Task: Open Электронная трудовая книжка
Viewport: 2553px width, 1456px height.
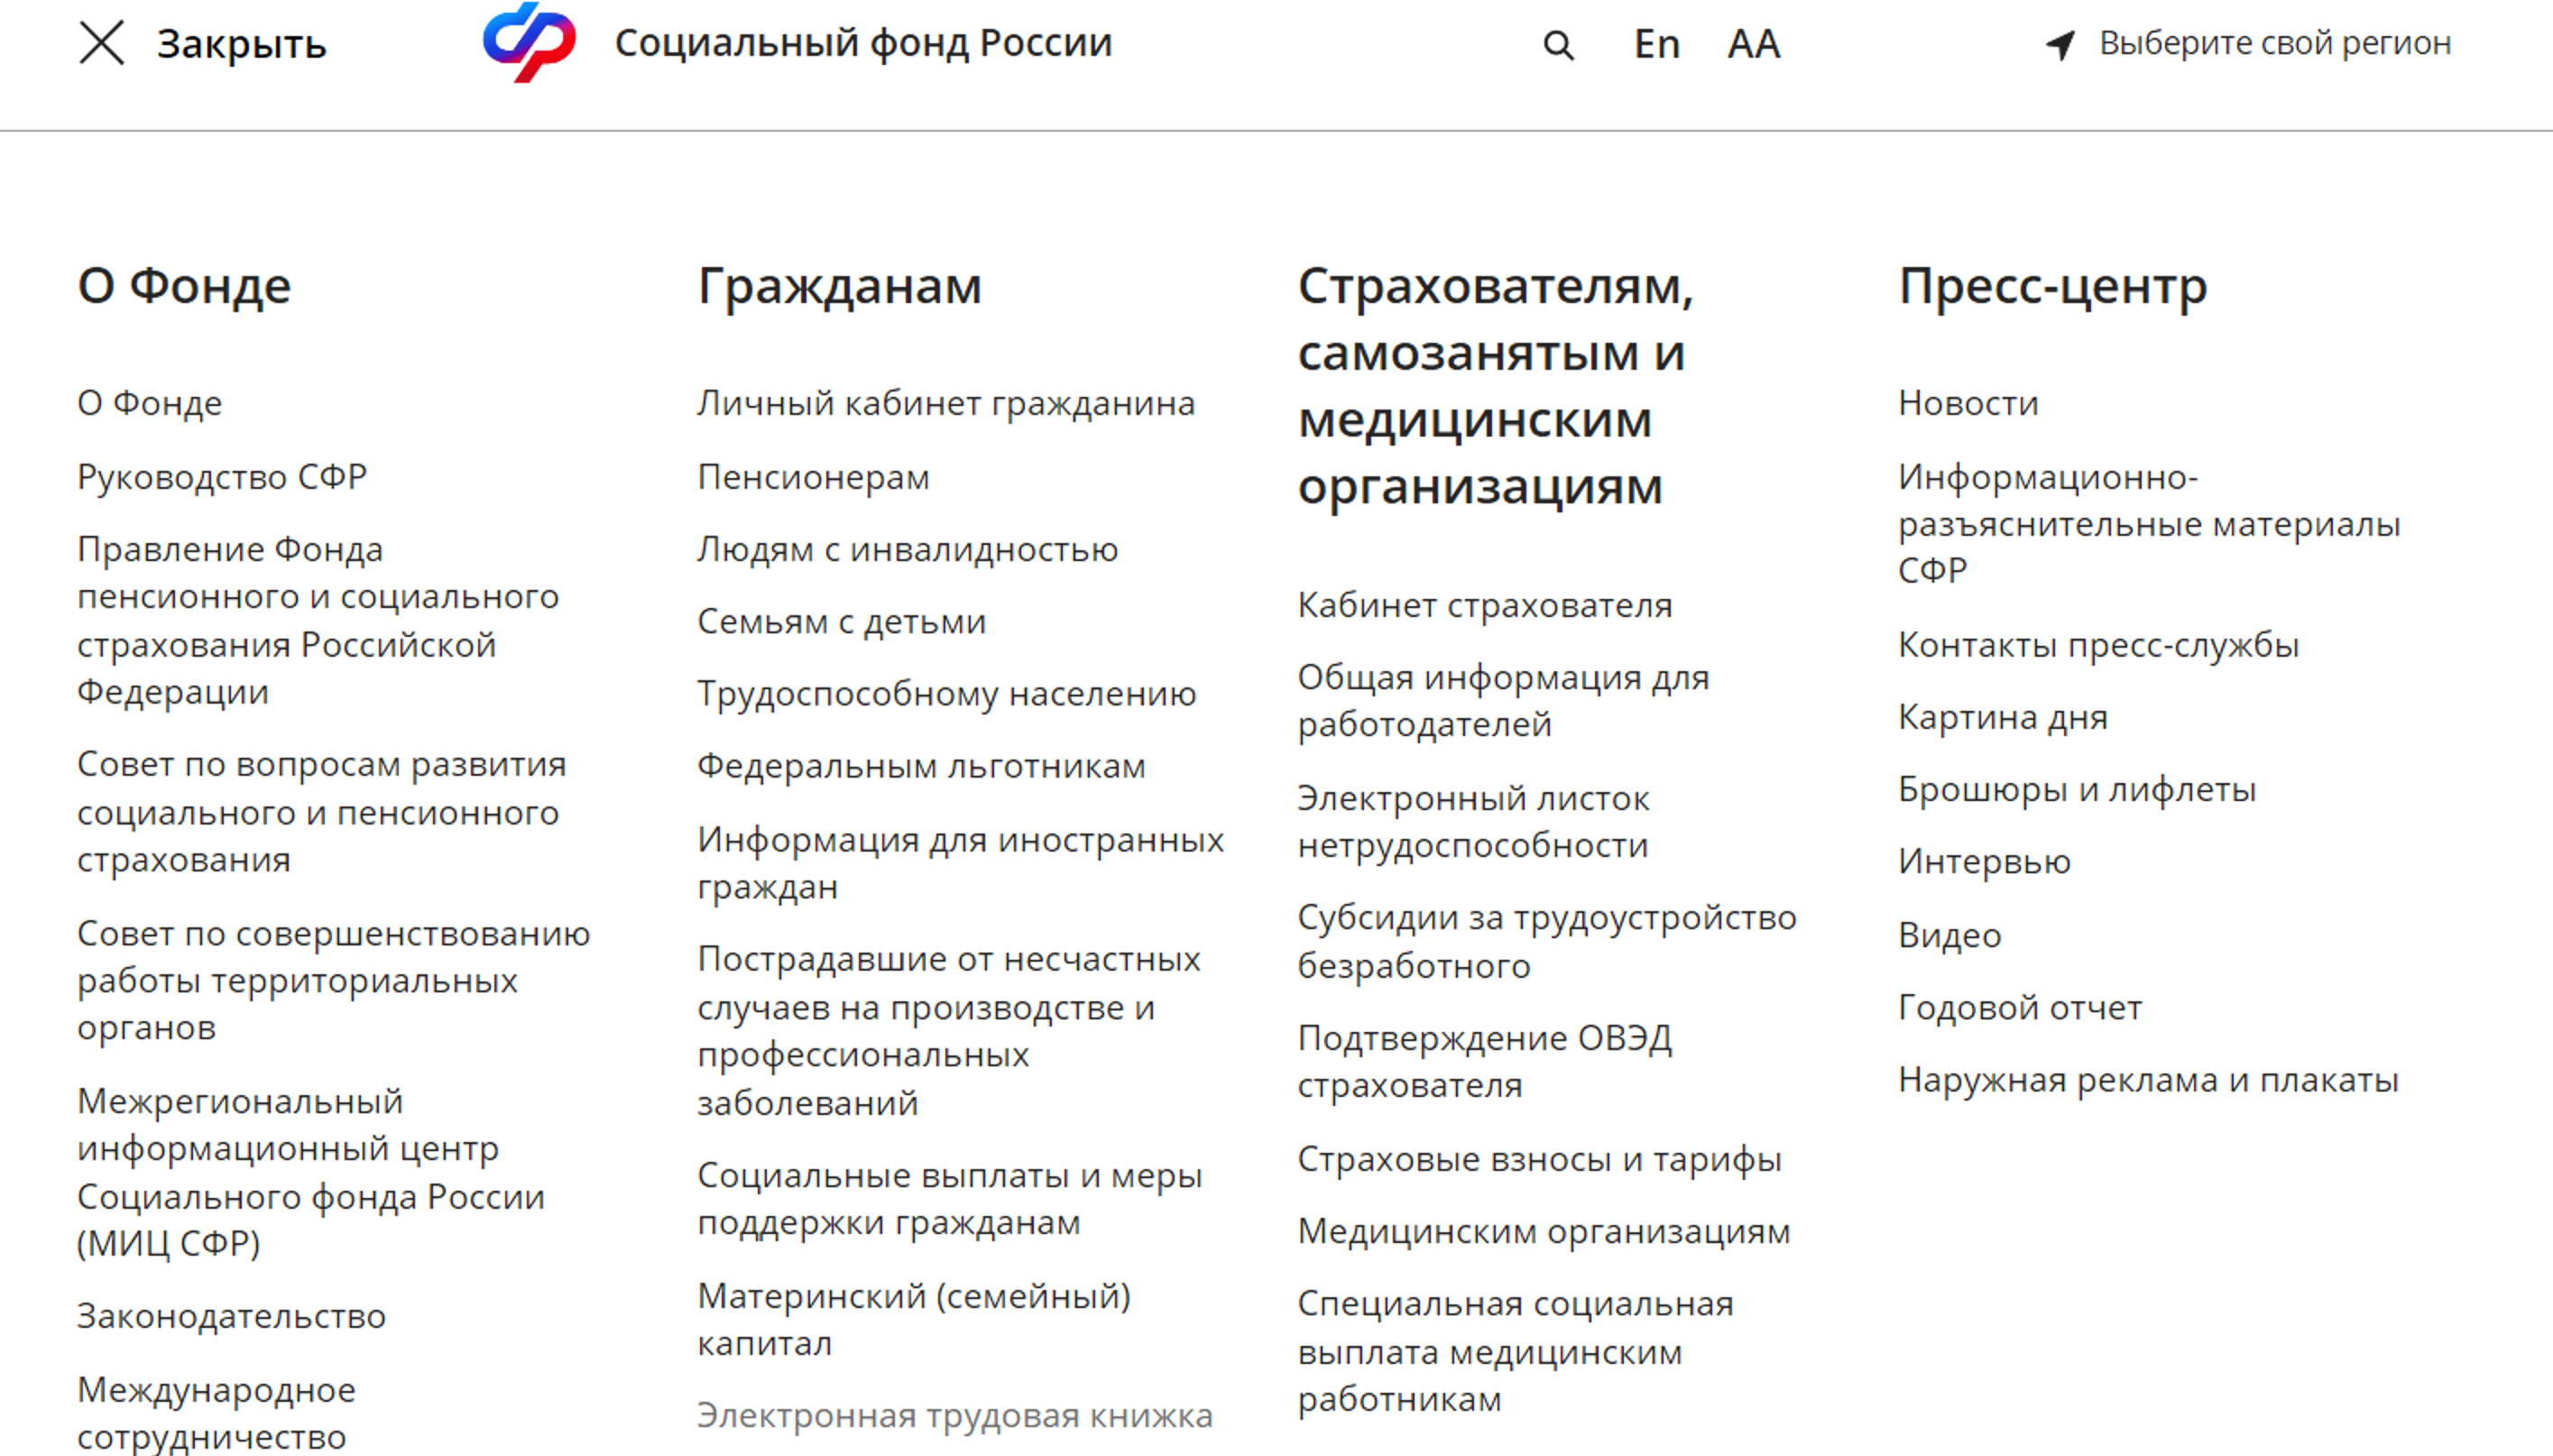Action: tap(955, 1416)
